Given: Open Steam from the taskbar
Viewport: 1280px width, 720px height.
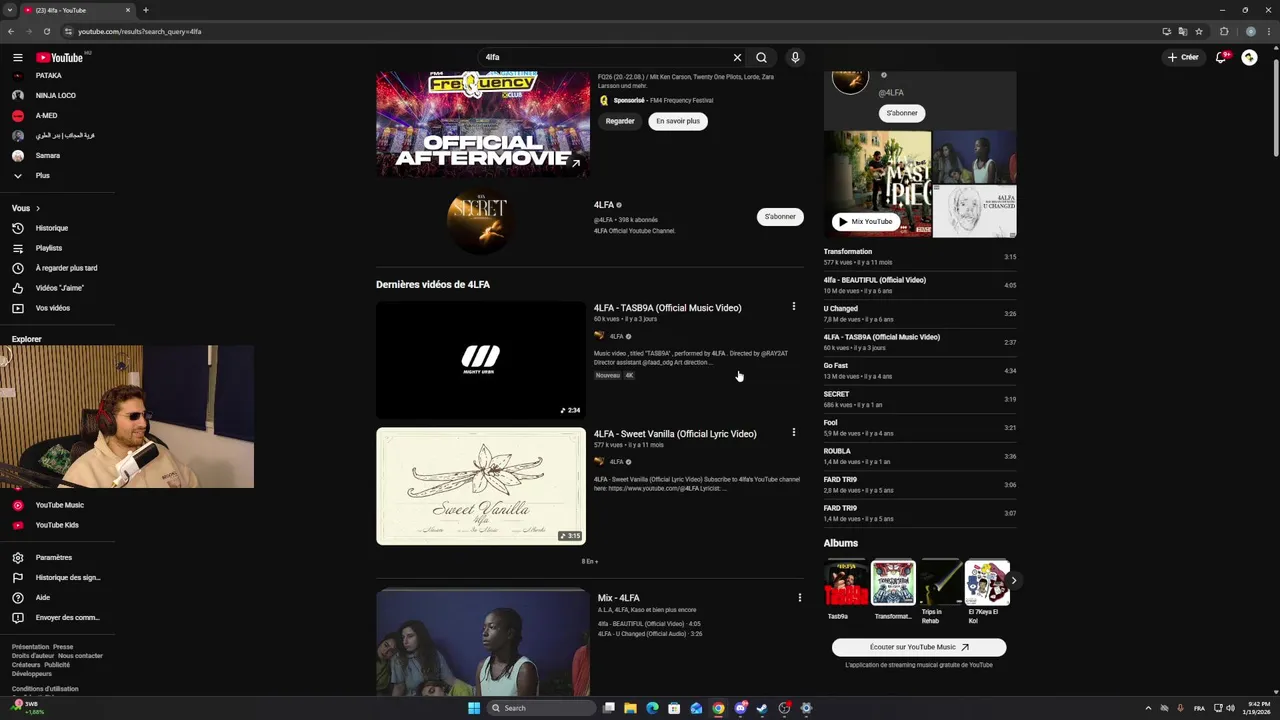Looking at the screenshot, I should pyautogui.click(x=762, y=708).
